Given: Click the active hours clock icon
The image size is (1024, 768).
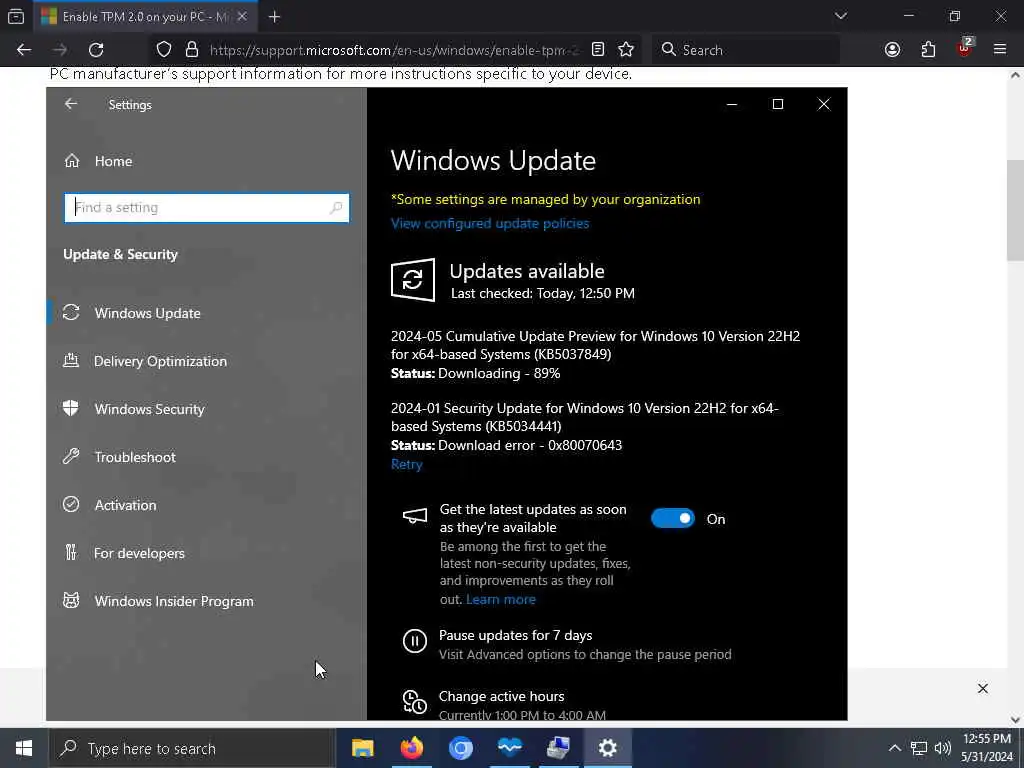Looking at the screenshot, I should [415, 702].
